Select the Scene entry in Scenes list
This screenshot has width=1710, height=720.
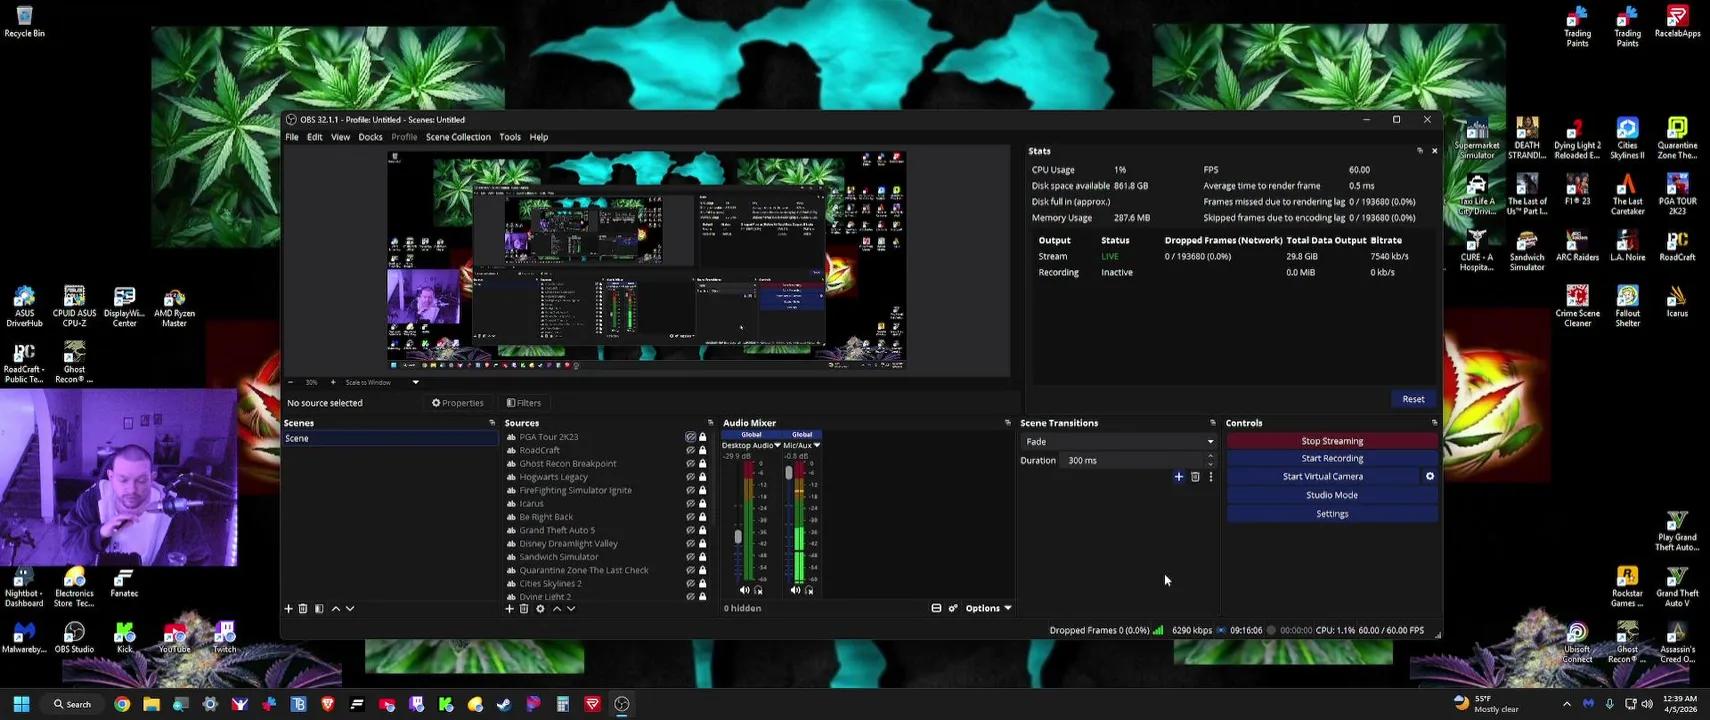pyautogui.click(x=390, y=439)
